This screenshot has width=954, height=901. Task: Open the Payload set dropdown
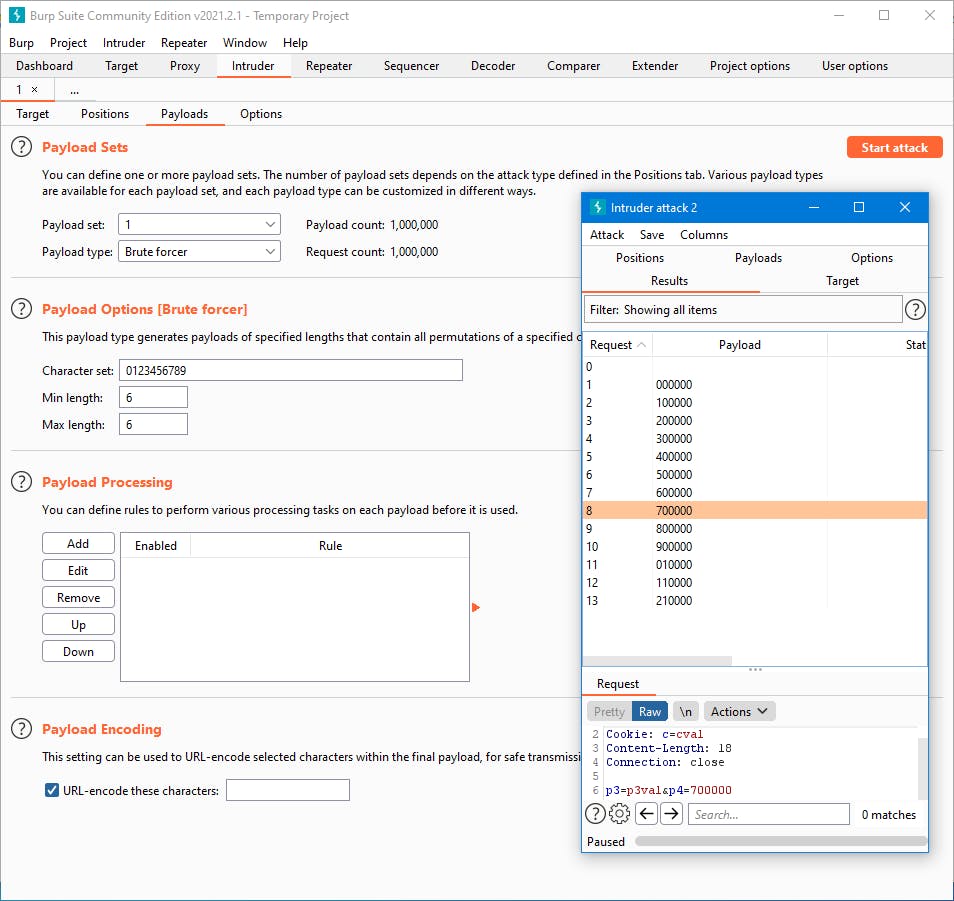tap(199, 225)
